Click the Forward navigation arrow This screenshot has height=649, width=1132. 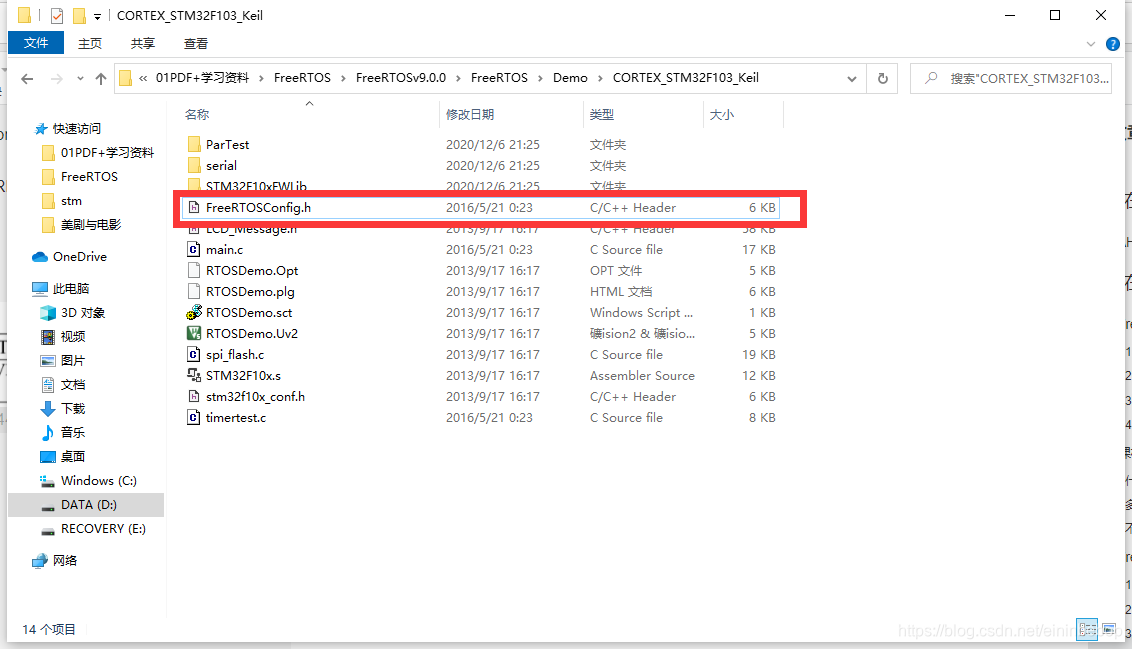(56, 79)
